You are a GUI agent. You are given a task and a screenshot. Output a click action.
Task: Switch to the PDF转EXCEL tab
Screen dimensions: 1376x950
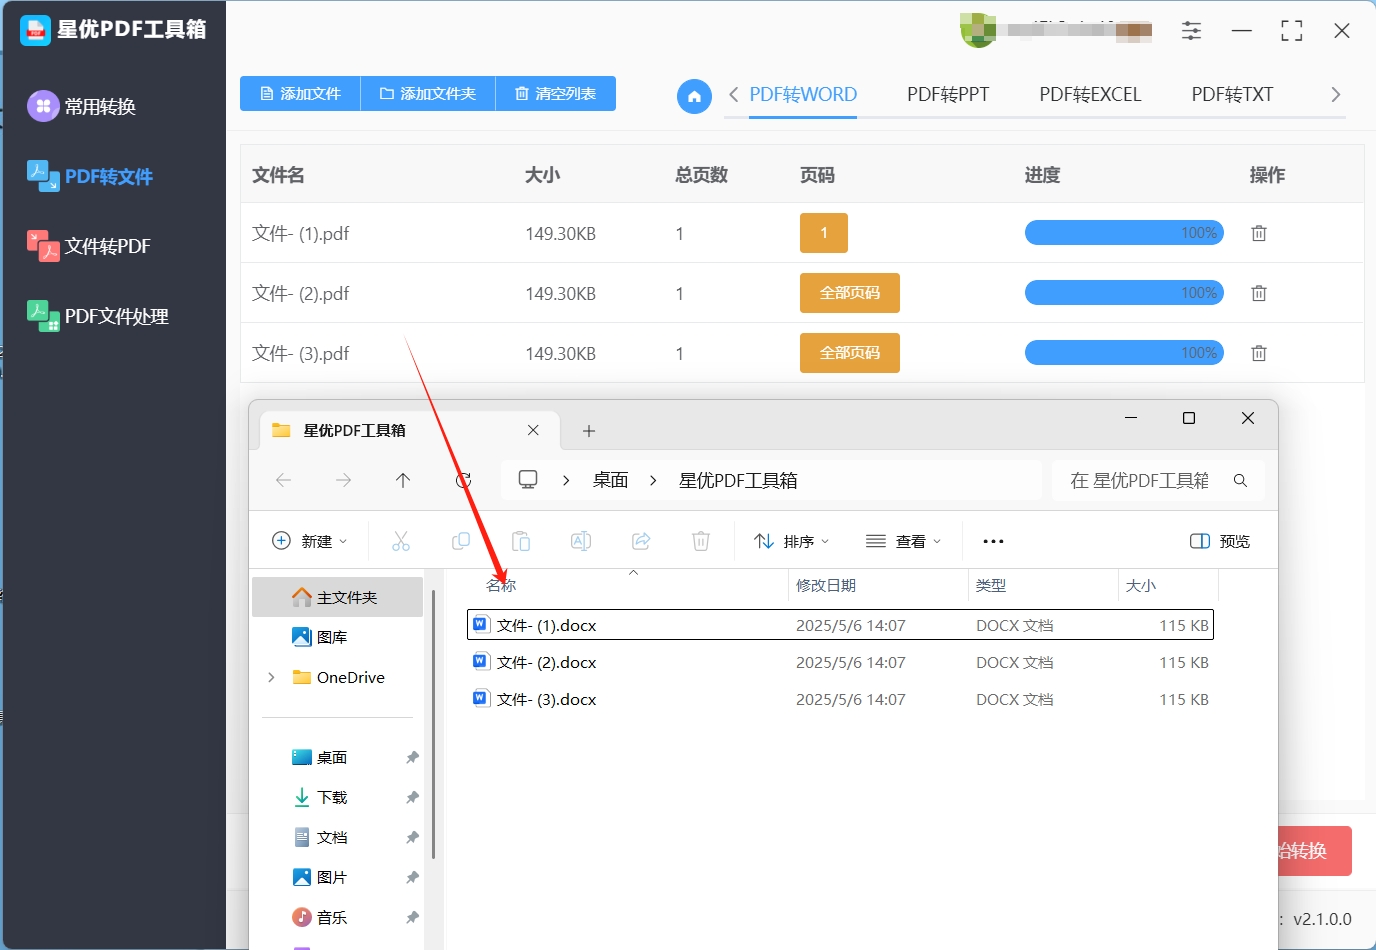pos(1090,95)
